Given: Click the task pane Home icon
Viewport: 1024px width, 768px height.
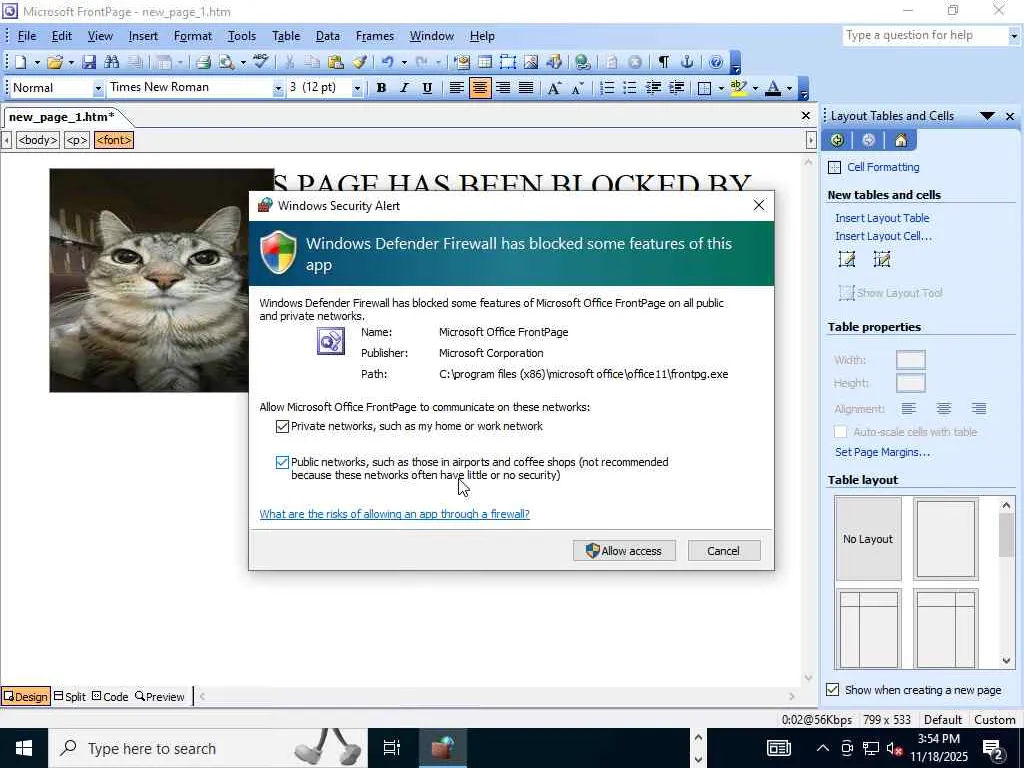Looking at the screenshot, I should pos(901,140).
